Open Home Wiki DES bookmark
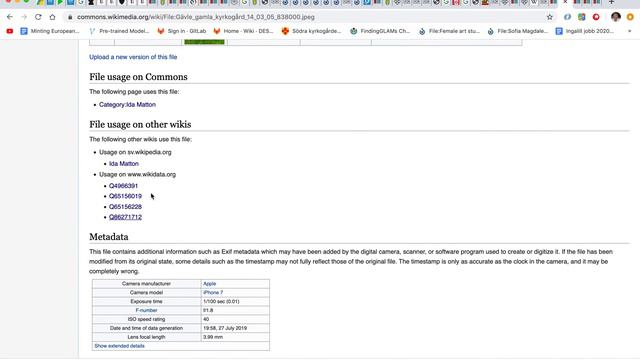This screenshot has width=640, height=360. click(x=243, y=31)
